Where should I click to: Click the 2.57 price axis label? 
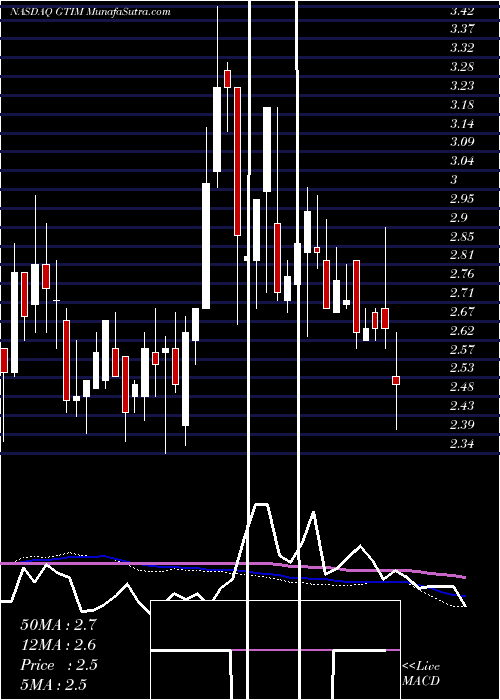coord(462,350)
